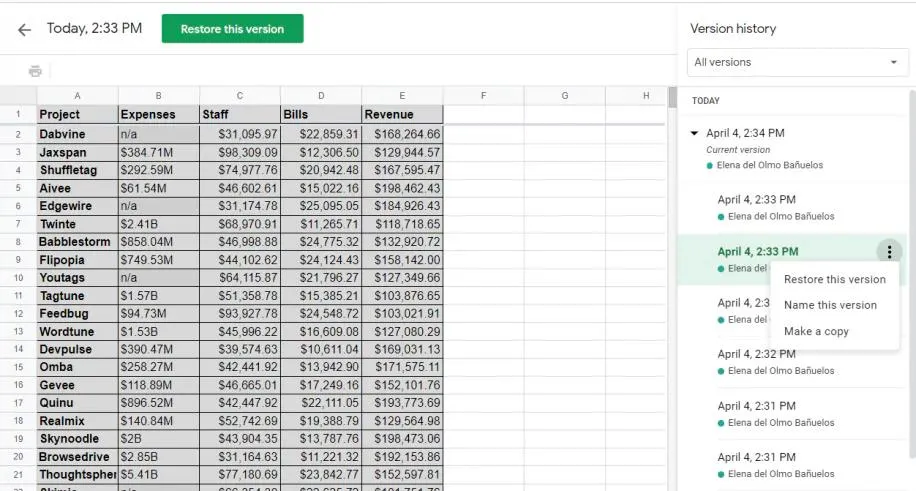The height and width of the screenshot is (491, 916).
Task: Click the Project header cell
Action: pos(77,115)
